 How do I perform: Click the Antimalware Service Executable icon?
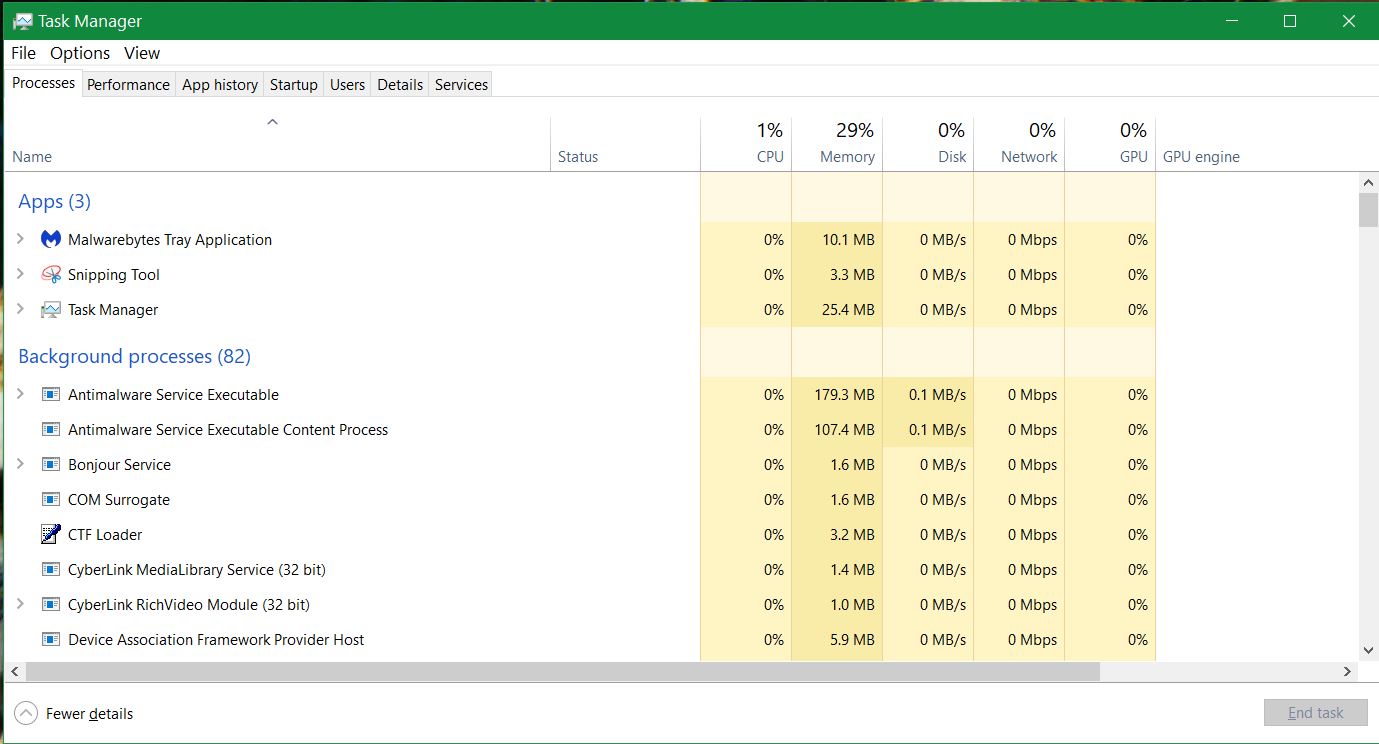[x=51, y=395]
